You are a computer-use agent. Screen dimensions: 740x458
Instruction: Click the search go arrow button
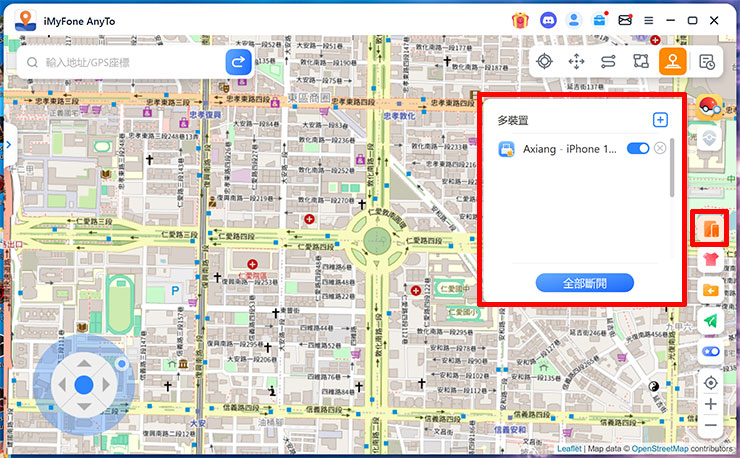pyautogui.click(x=238, y=62)
